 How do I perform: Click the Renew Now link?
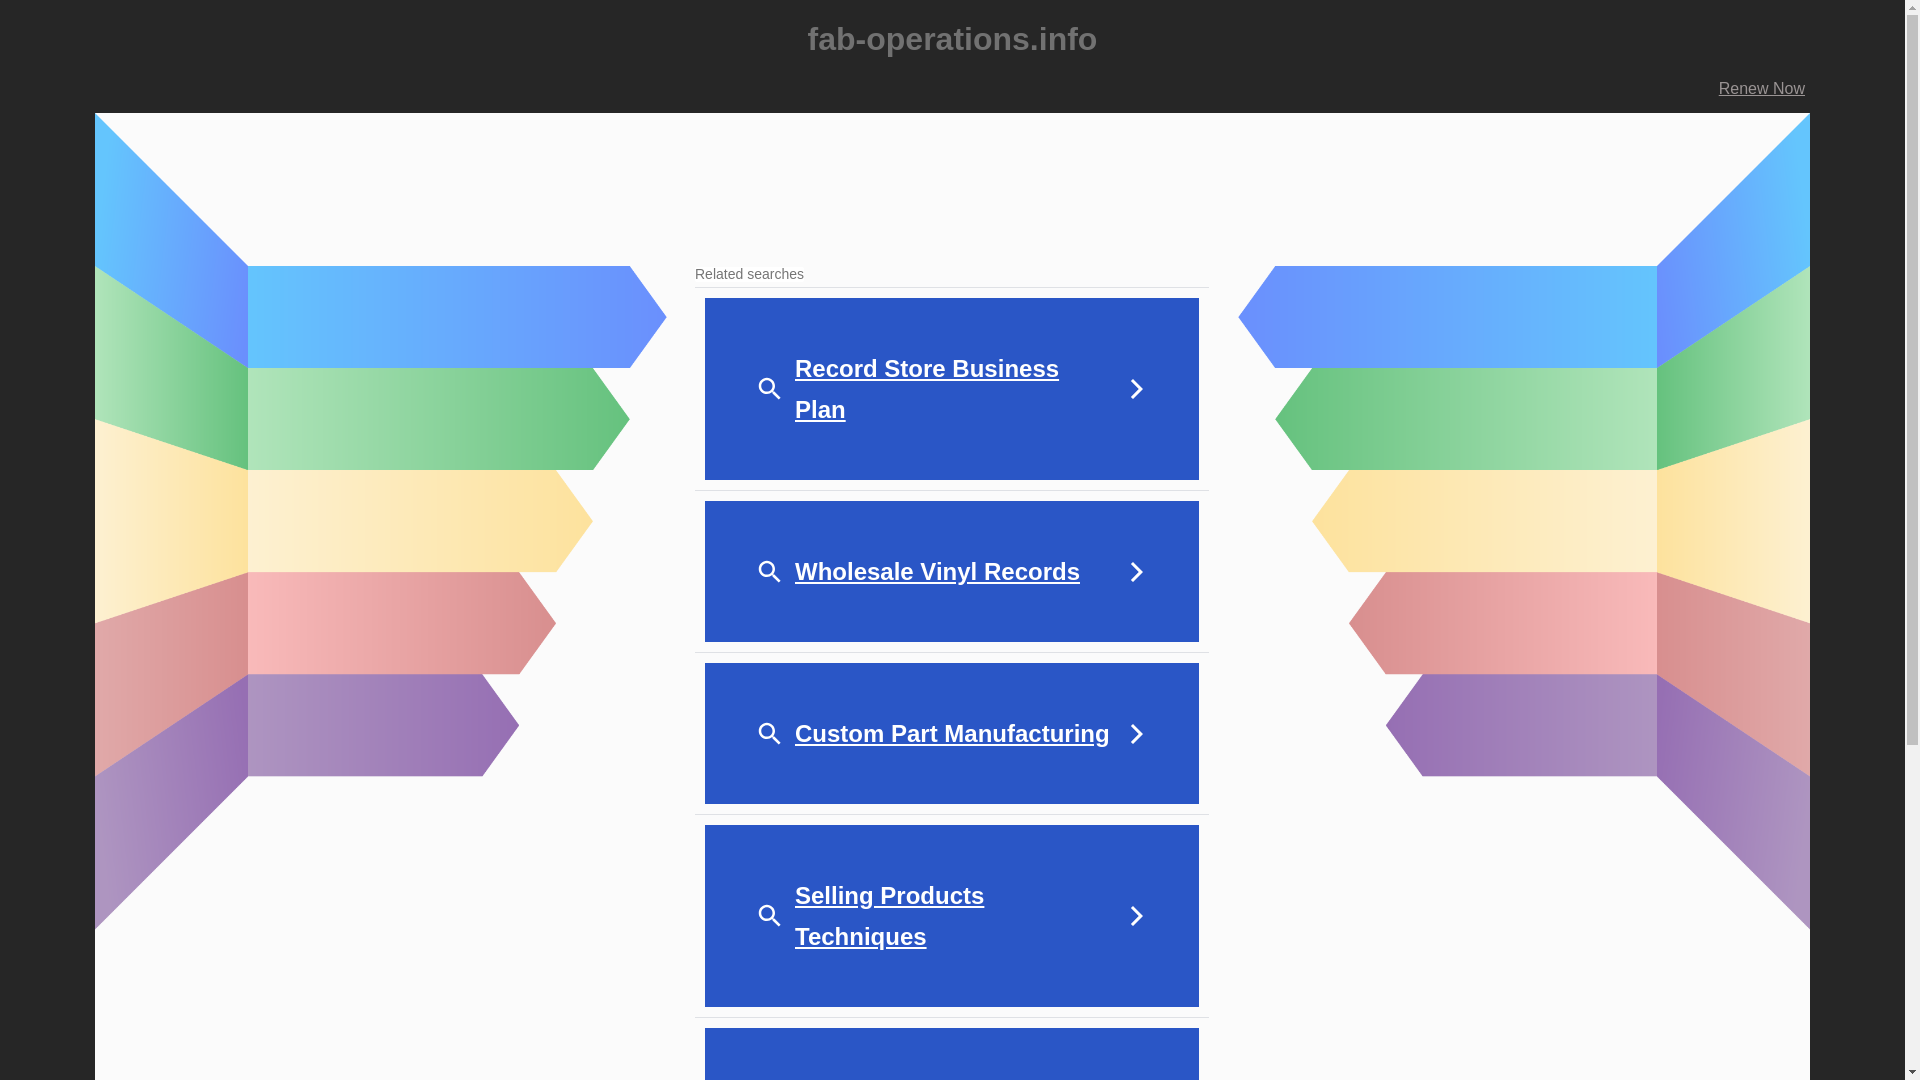coord(1761,89)
